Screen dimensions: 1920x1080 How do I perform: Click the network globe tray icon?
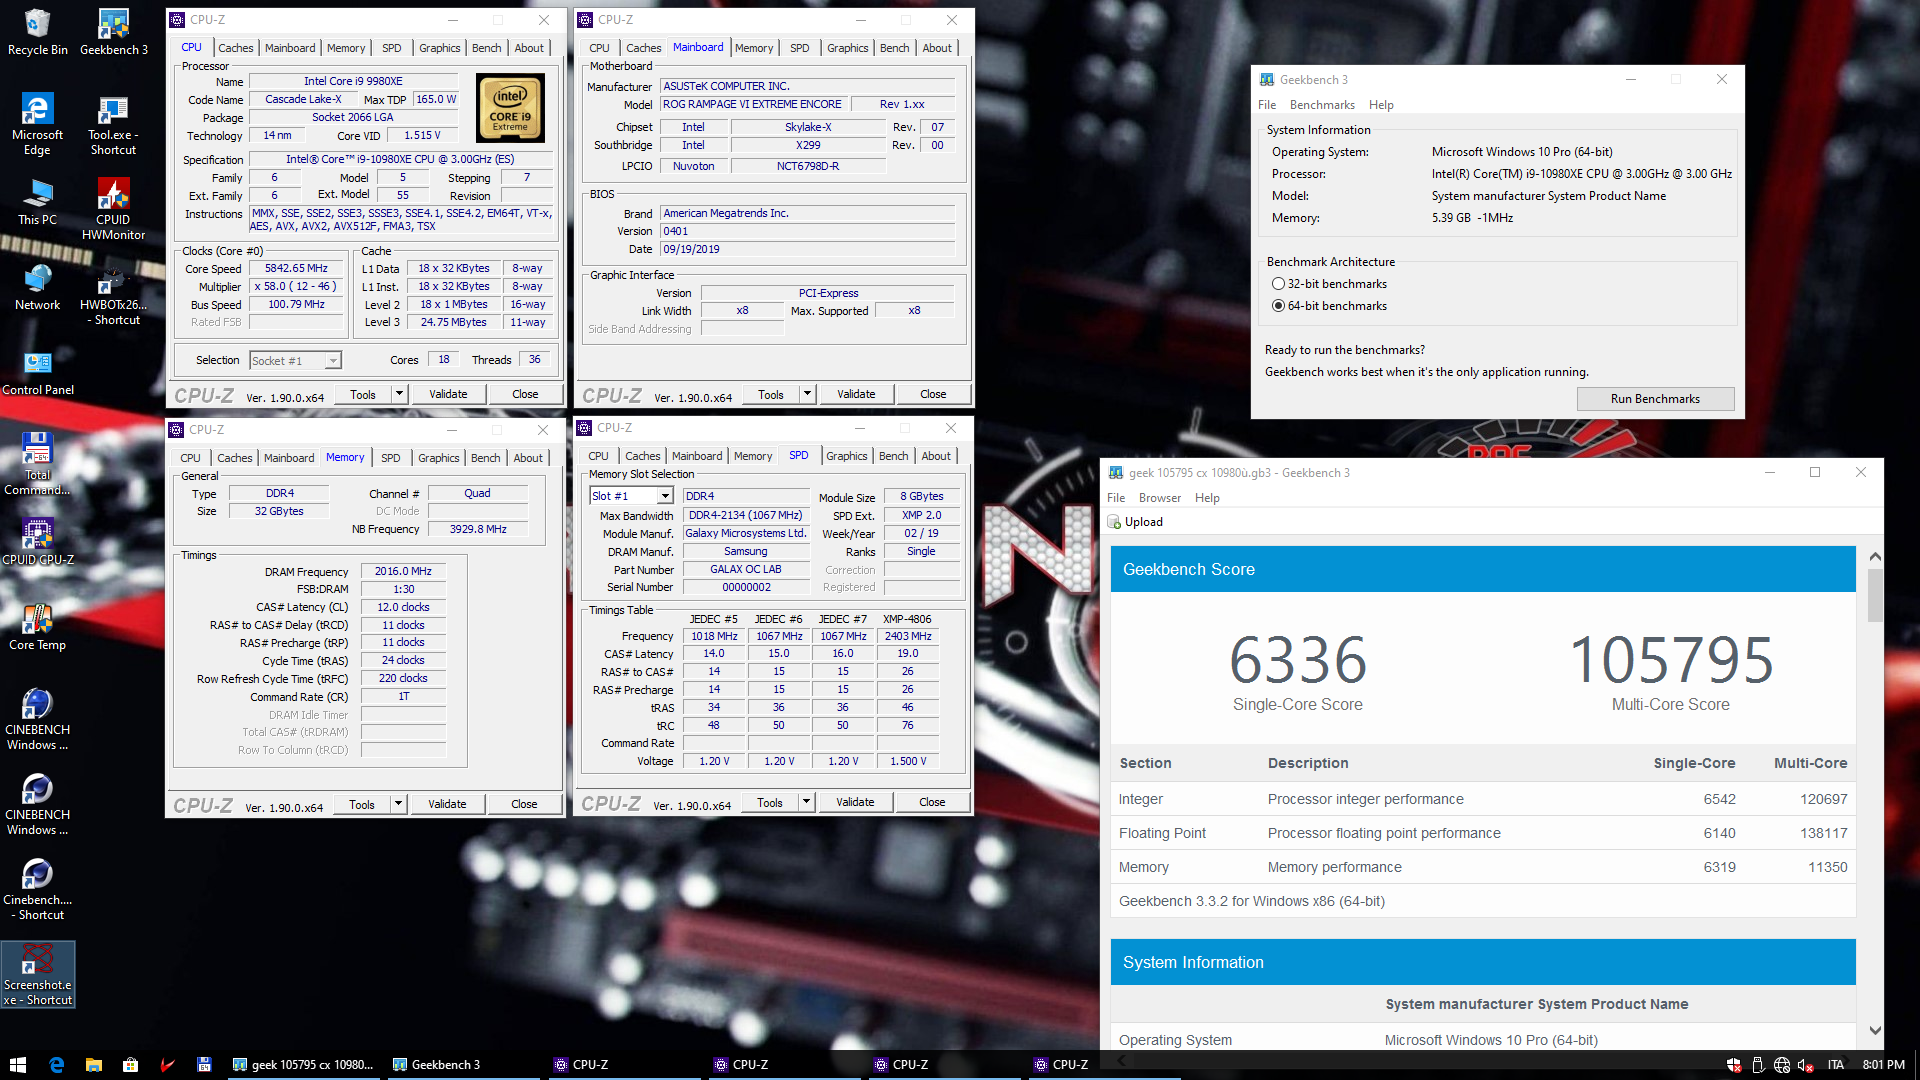click(x=1782, y=1065)
